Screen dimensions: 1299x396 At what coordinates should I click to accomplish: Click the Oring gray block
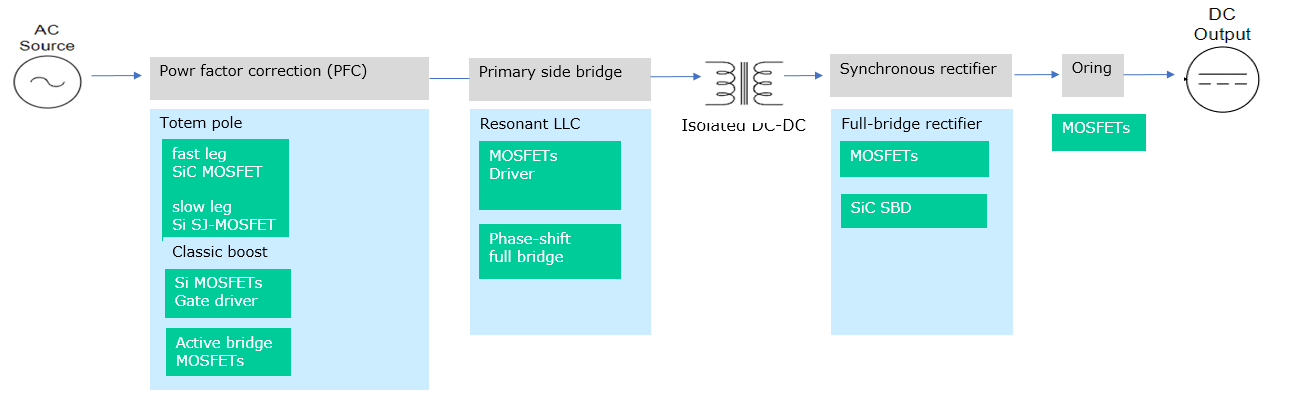[x=1092, y=76]
